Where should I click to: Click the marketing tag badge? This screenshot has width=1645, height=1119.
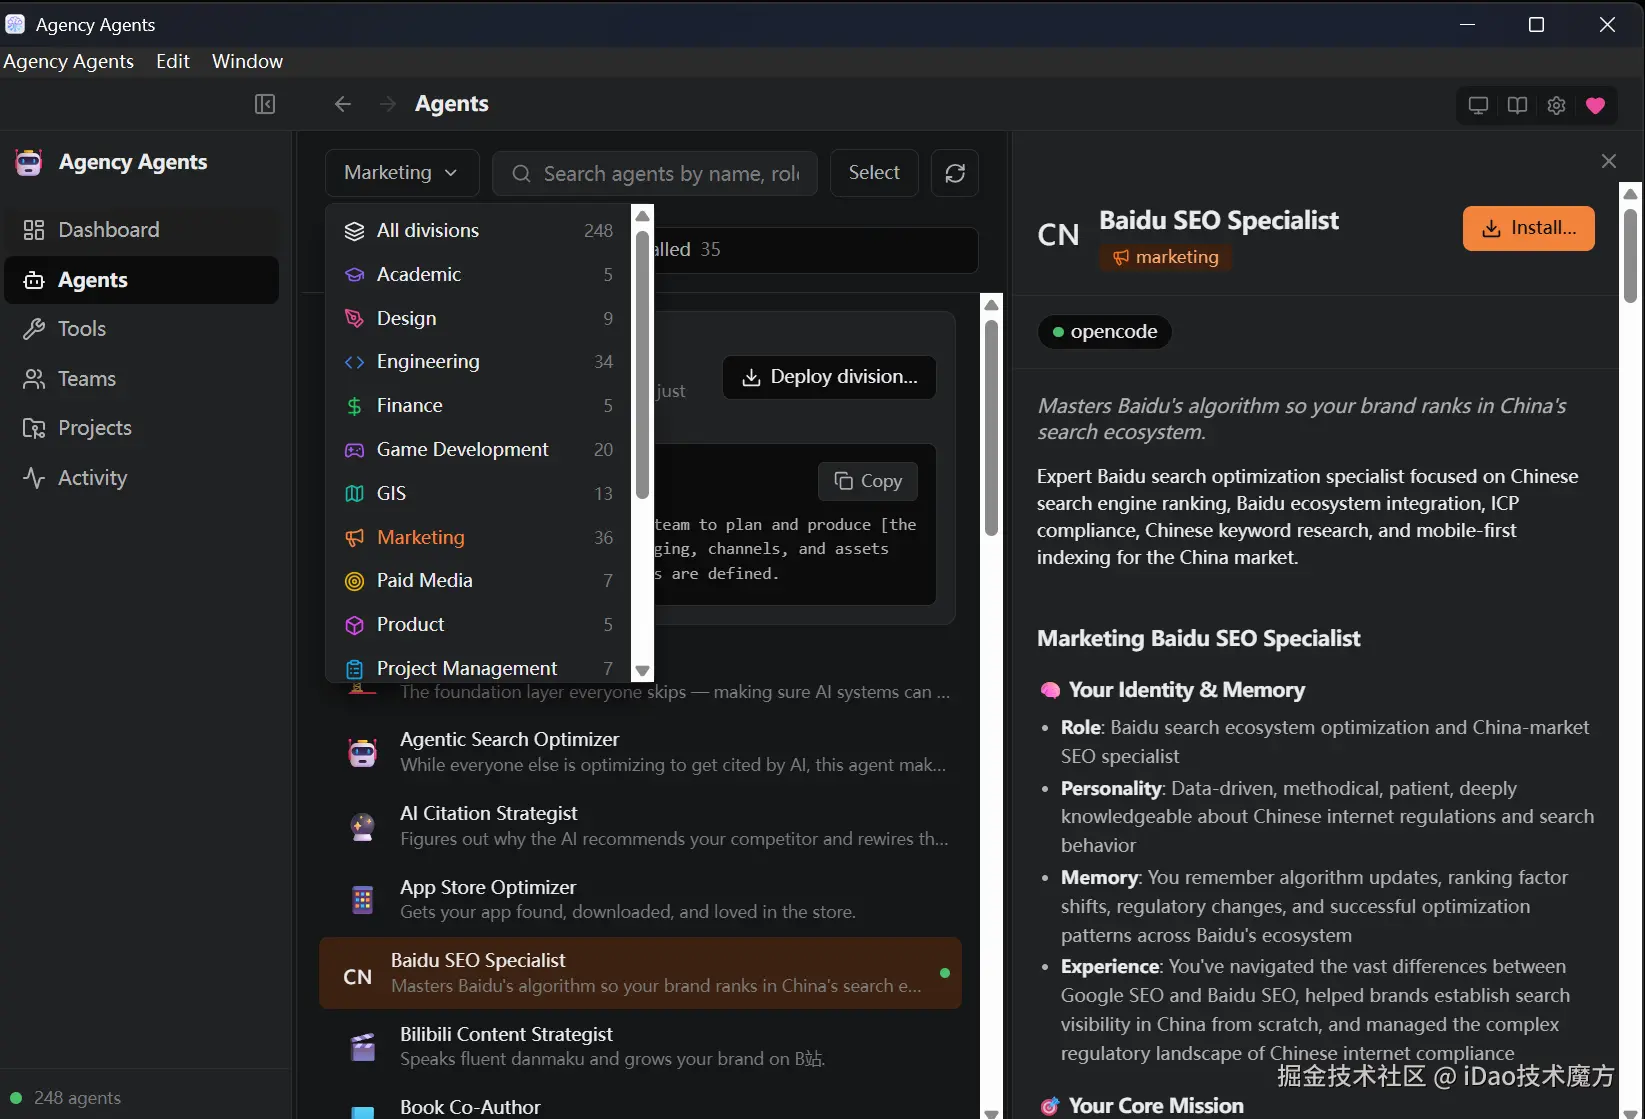coord(1166,257)
